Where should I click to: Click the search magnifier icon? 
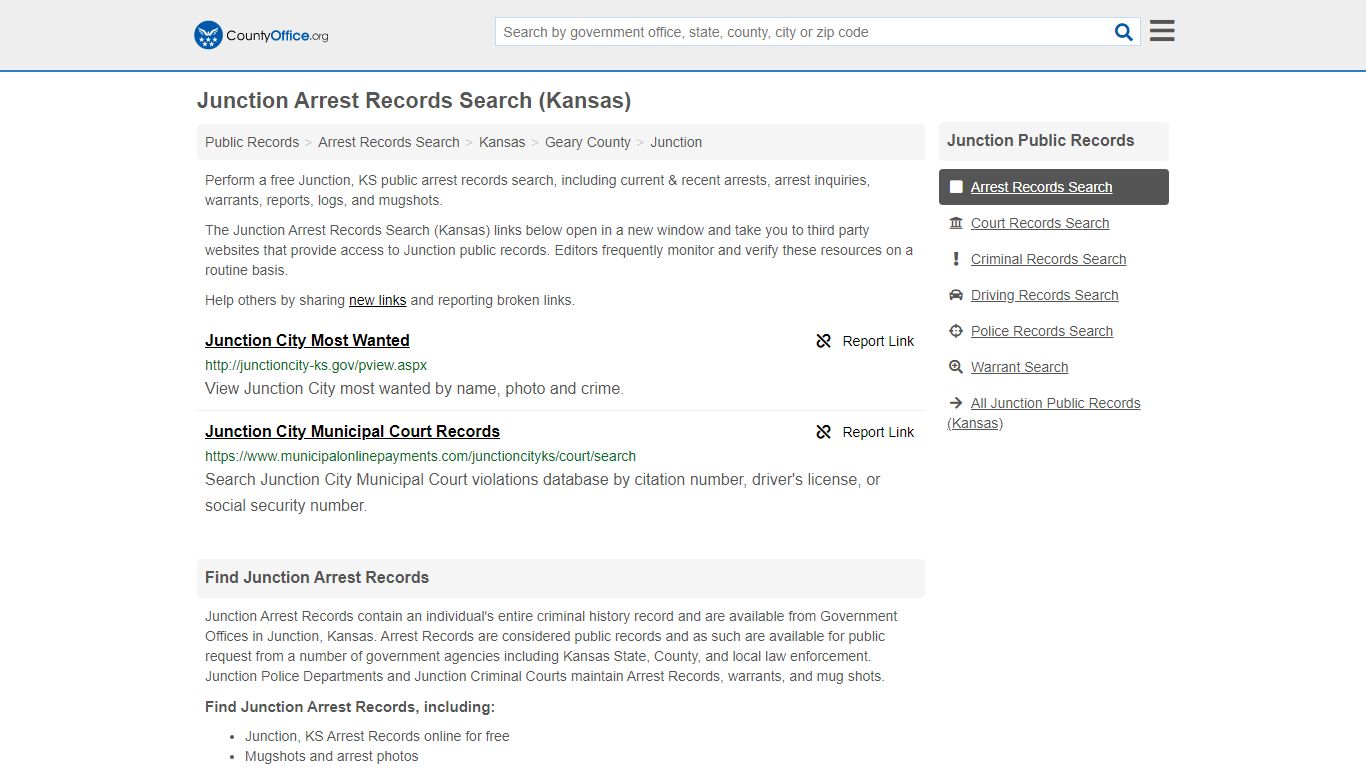click(1124, 32)
